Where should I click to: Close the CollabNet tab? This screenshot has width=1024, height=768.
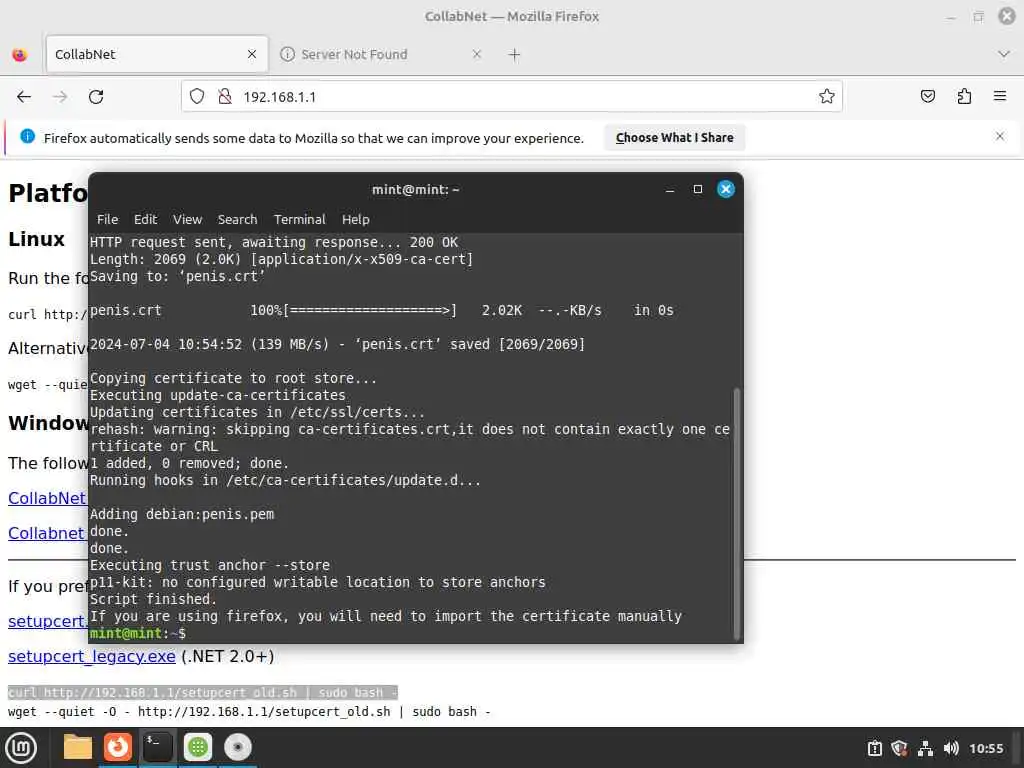click(x=252, y=54)
